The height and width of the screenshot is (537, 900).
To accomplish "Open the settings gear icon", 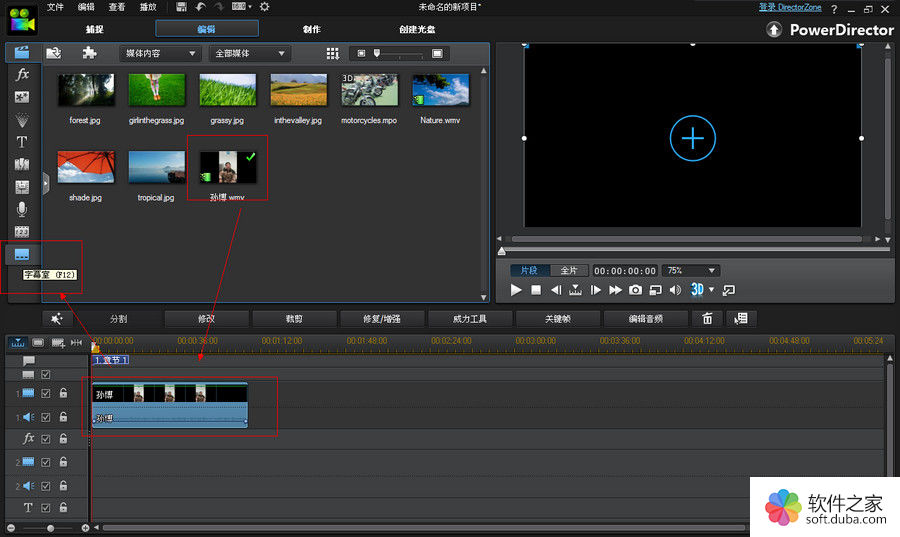I will pyautogui.click(x=265, y=7).
